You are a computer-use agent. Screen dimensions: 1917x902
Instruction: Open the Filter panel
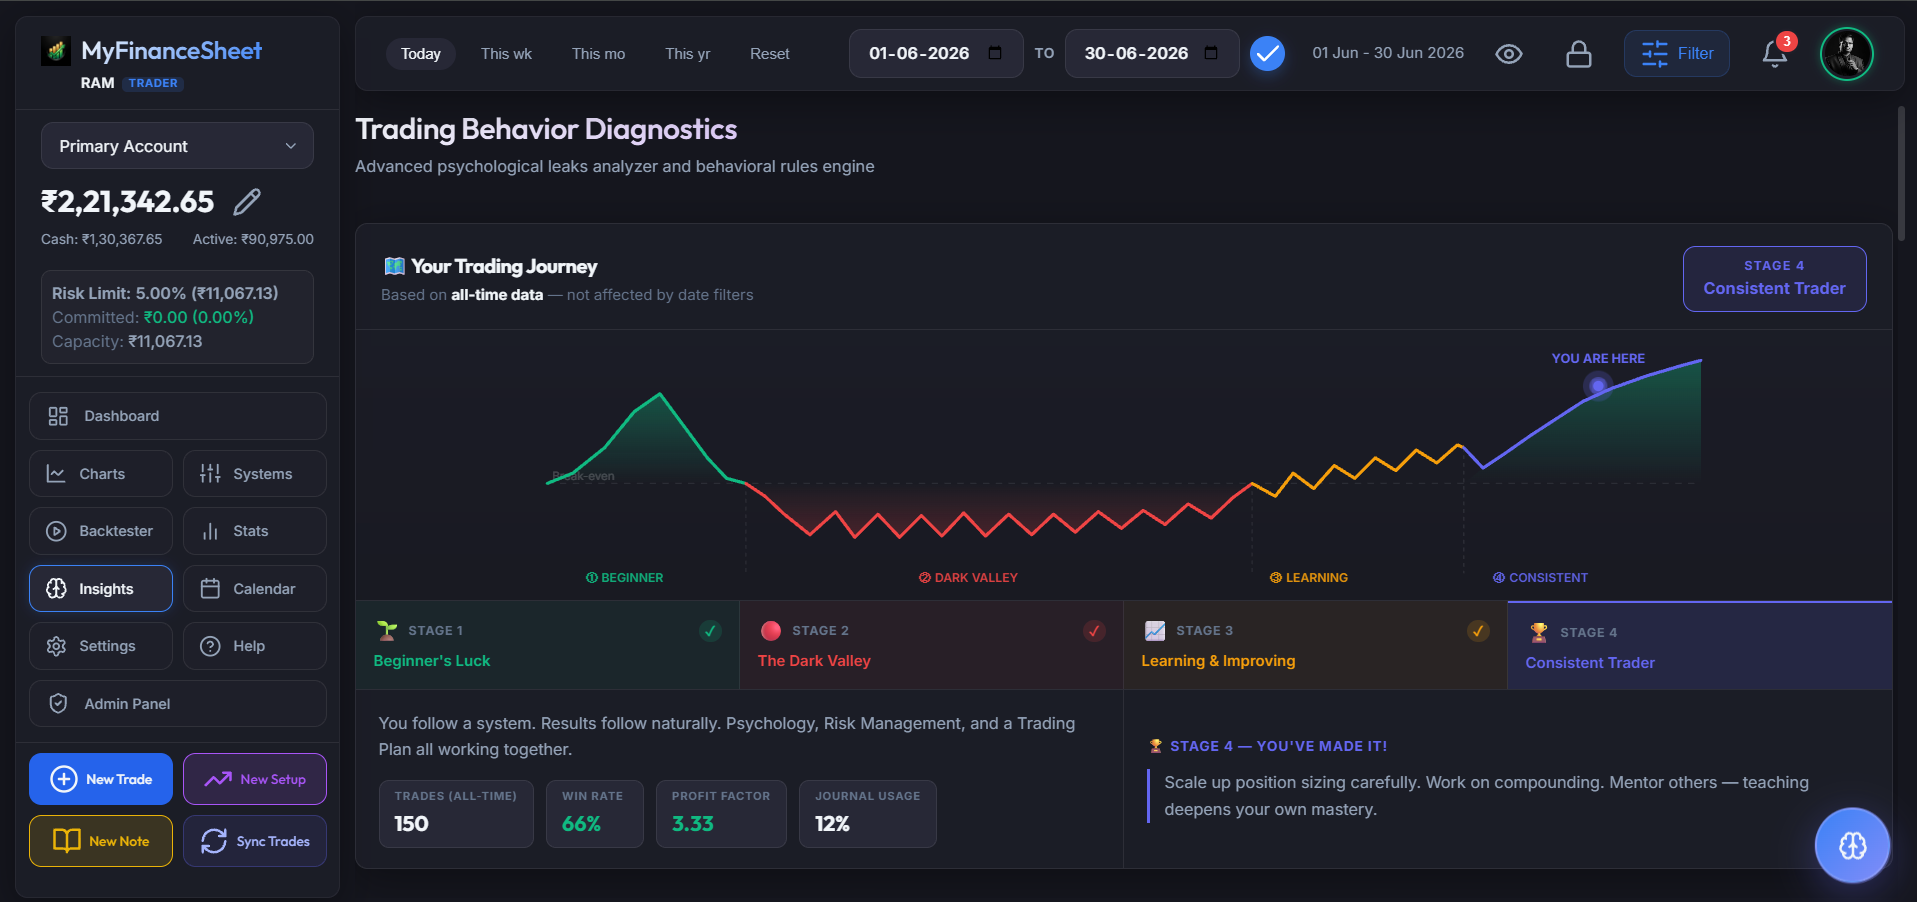[1677, 53]
